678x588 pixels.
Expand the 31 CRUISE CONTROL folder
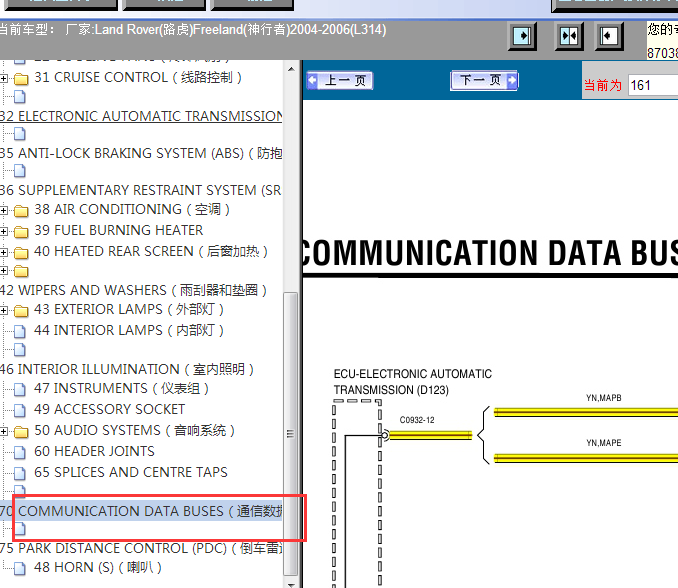(x=3, y=78)
